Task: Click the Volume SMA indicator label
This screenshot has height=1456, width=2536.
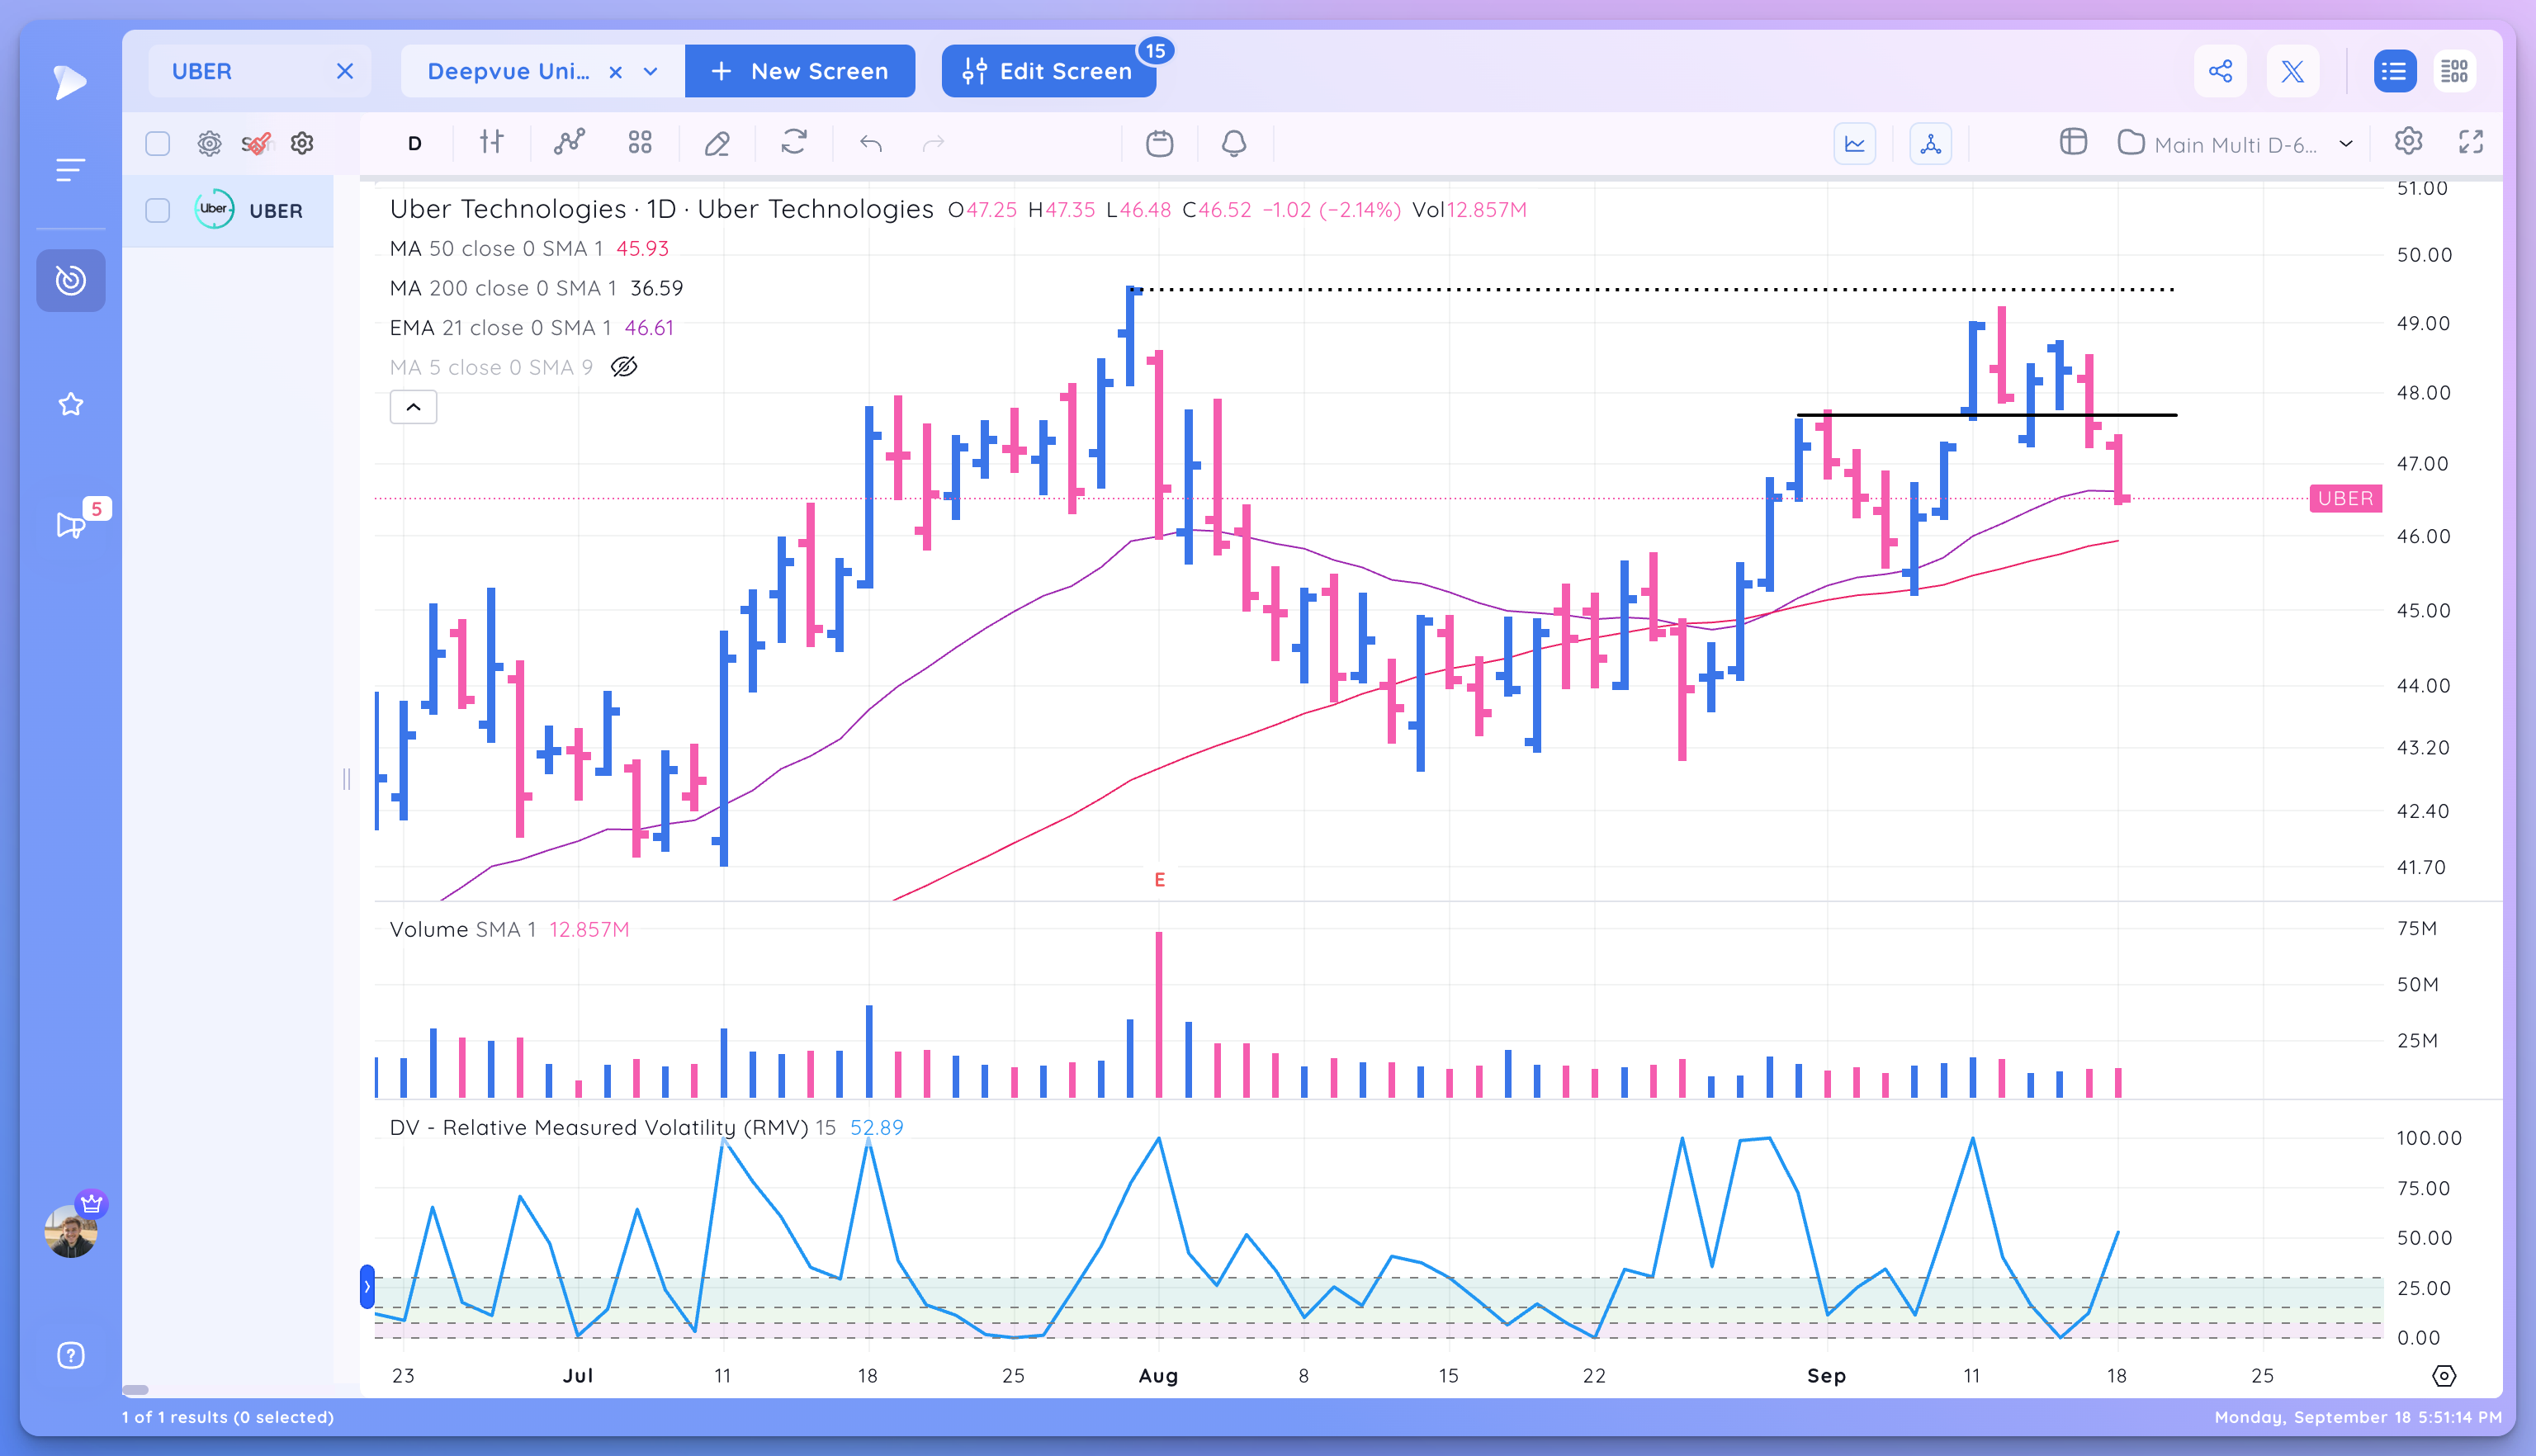Action: coord(463,929)
